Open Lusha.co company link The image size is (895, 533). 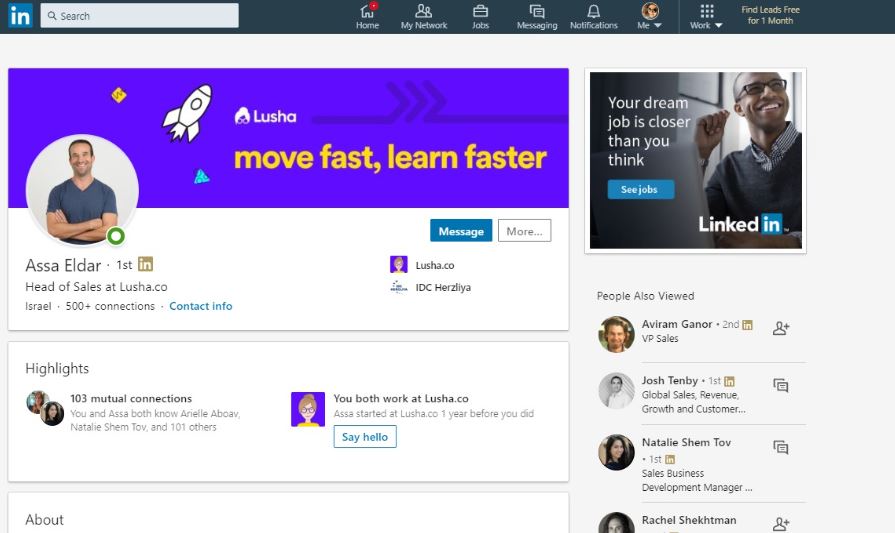tap(435, 265)
